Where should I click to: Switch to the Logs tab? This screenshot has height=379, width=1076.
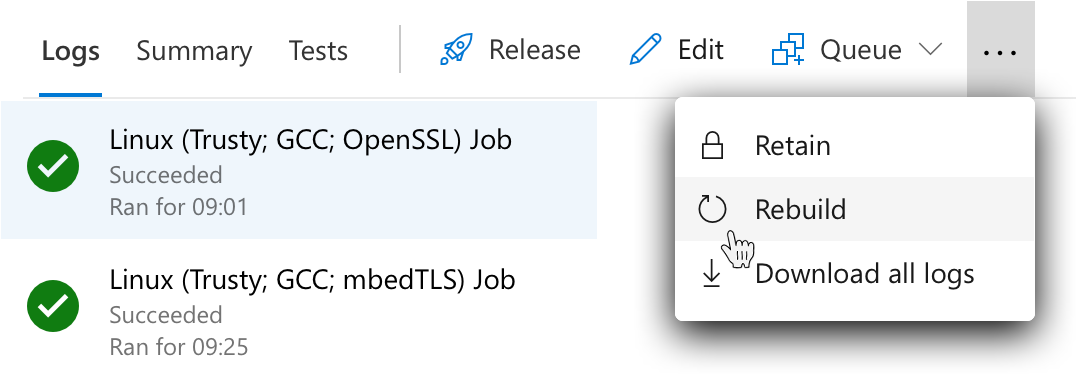[71, 51]
